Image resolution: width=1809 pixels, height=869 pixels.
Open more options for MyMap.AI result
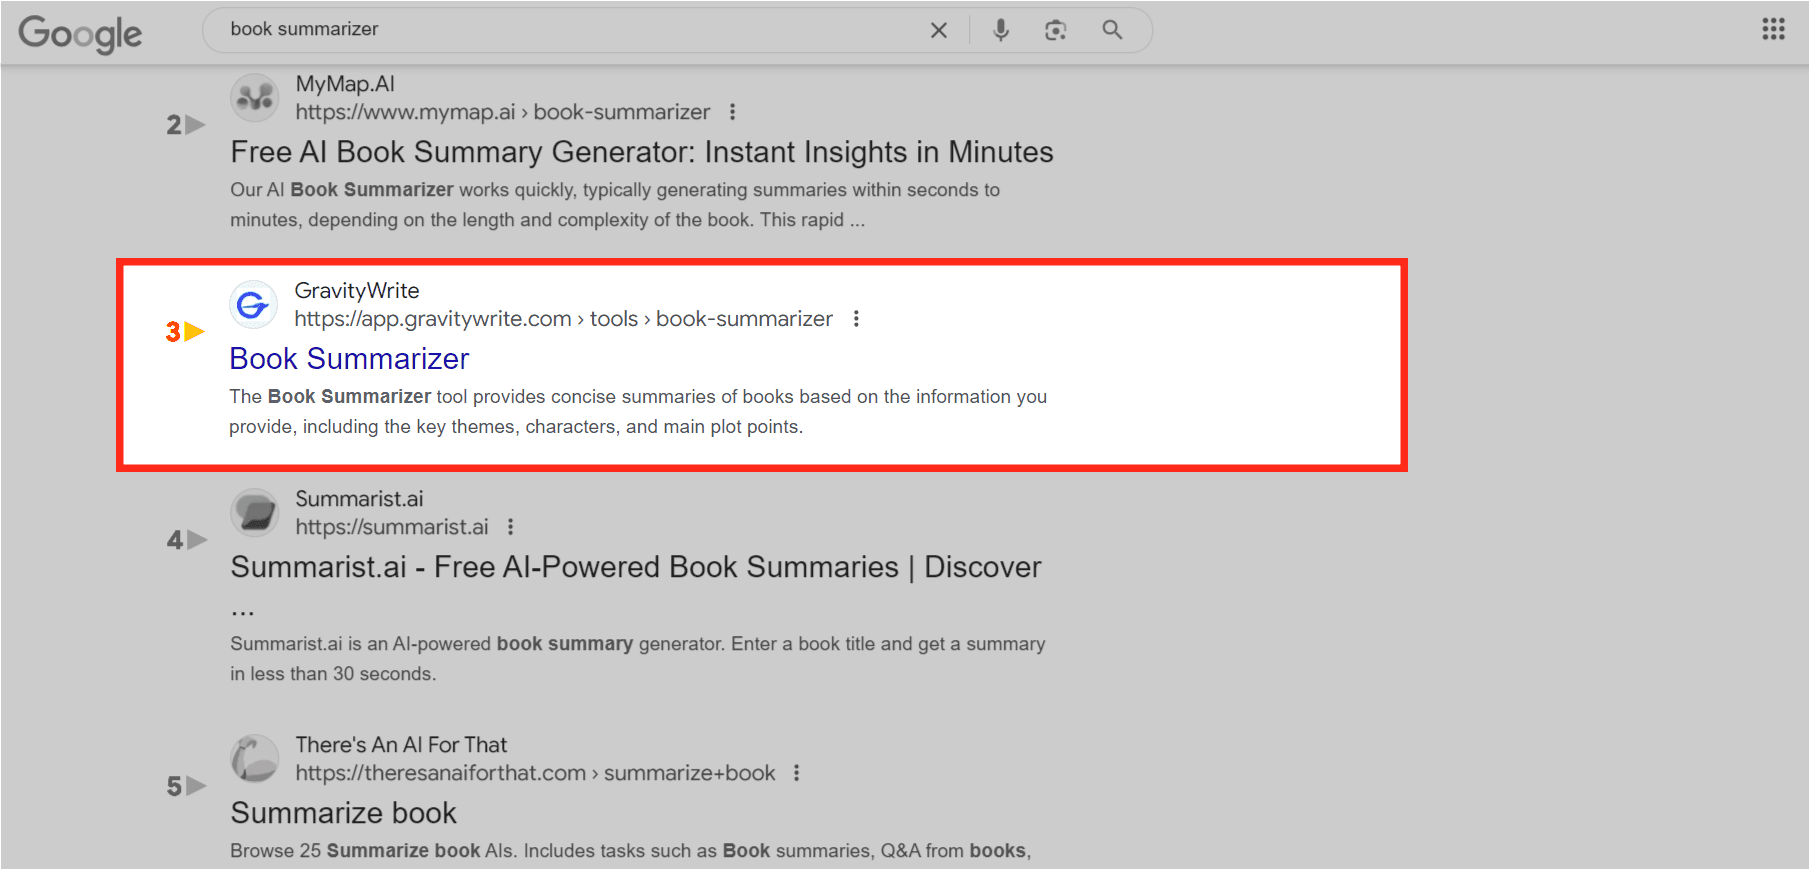coord(732,112)
